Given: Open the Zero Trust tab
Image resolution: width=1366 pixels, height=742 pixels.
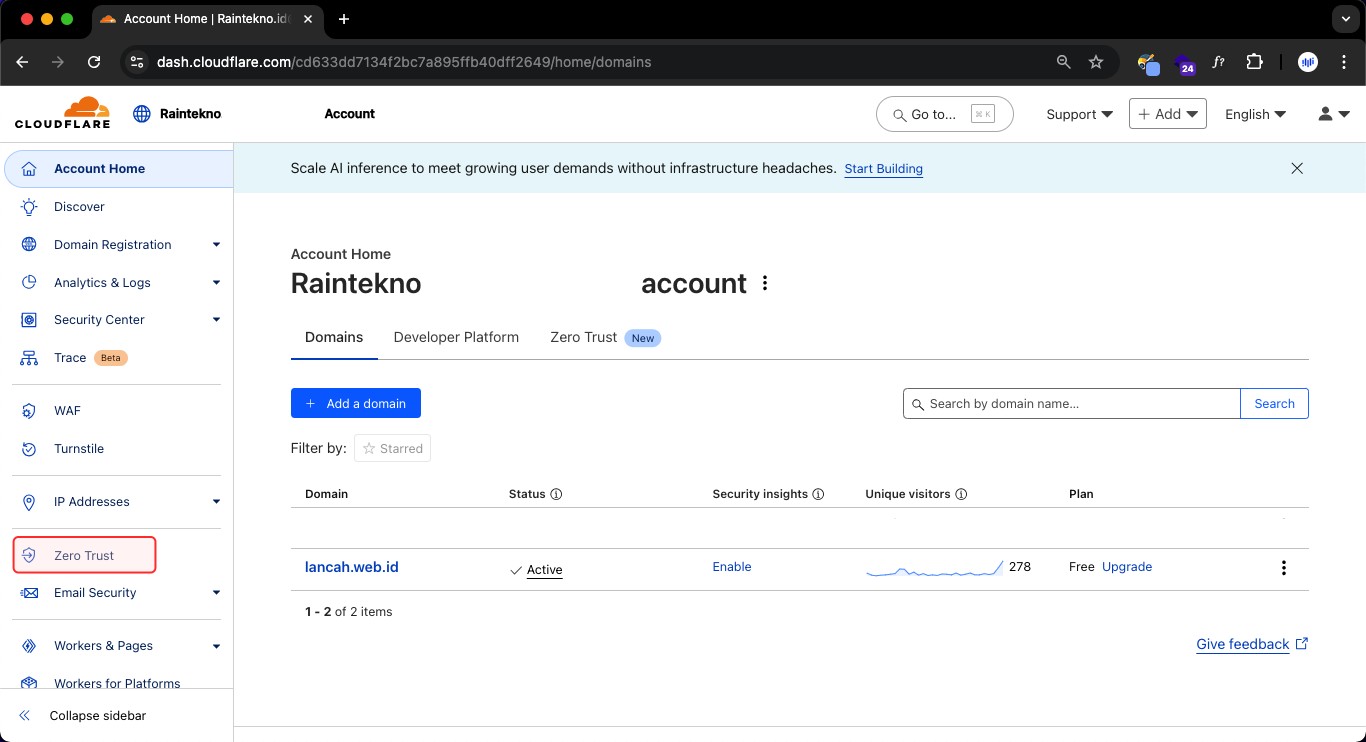Looking at the screenshot, I should (583, 337).
